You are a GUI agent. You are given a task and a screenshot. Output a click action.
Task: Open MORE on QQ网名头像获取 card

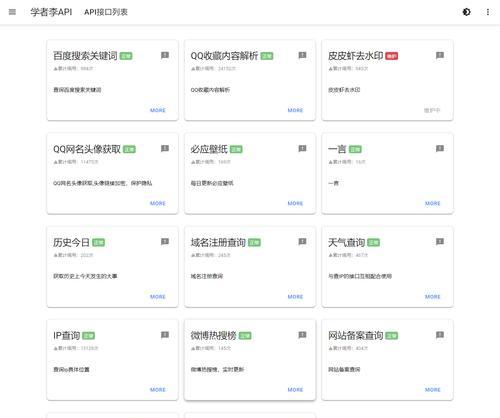[158, 203]
